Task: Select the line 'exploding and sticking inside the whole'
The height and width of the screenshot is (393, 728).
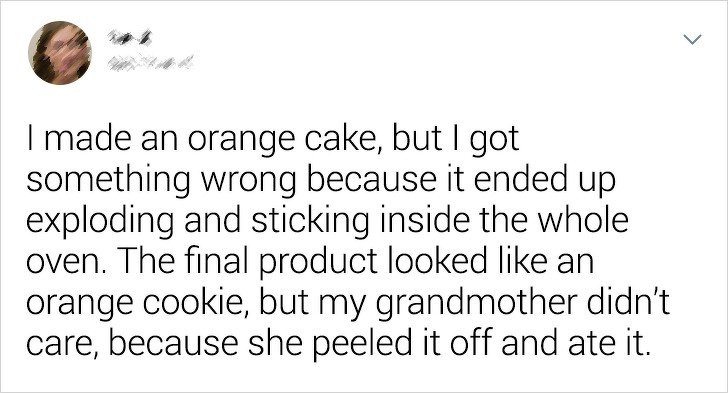Action: [x=327, y=221]
